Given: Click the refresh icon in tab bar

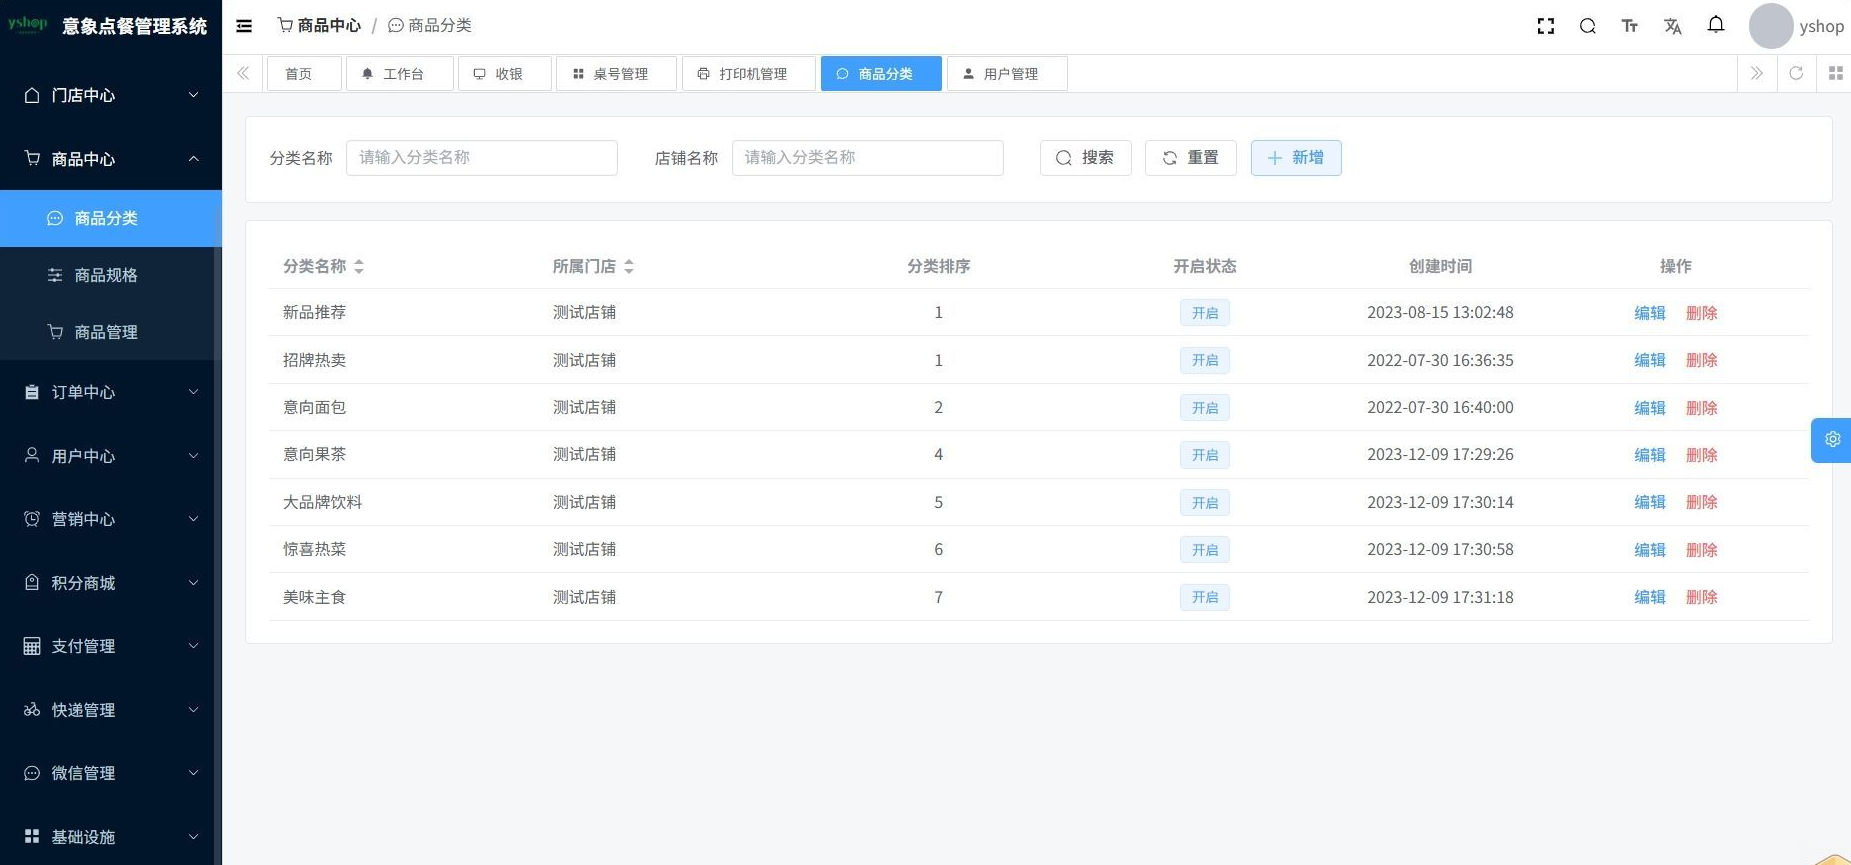Looking at the screenshot, I should [1795, 73].
